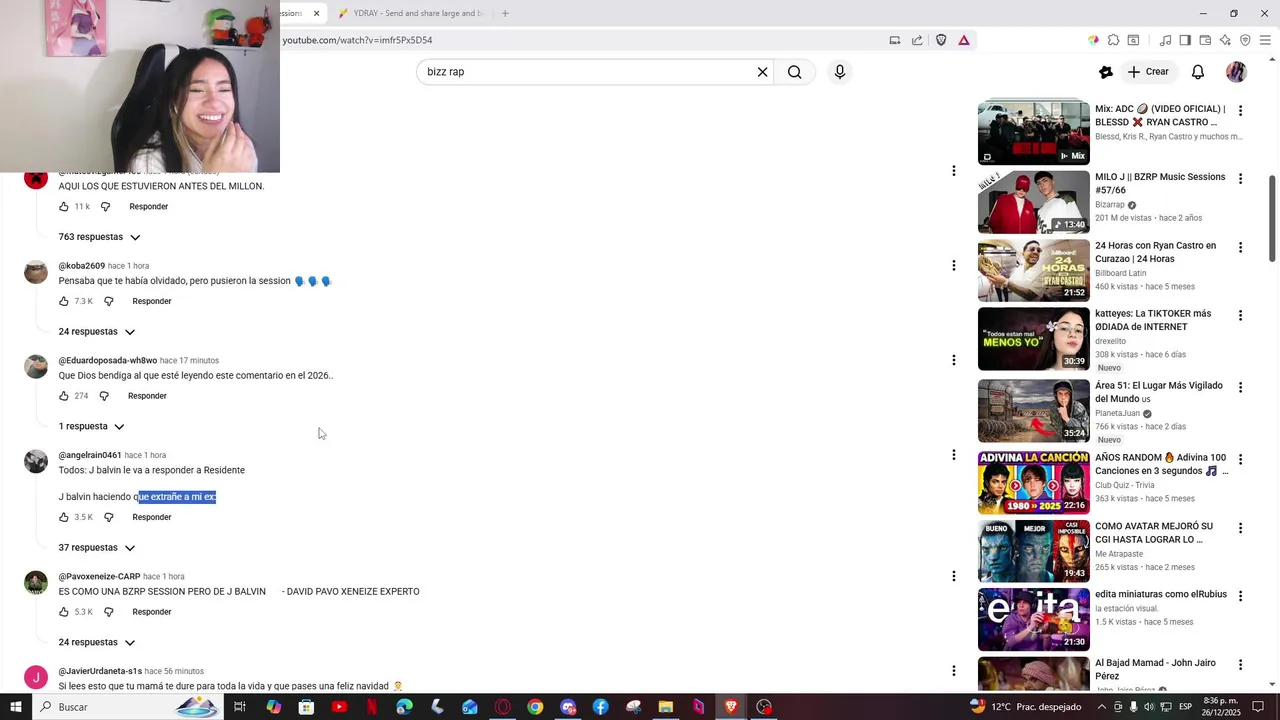
Task: Open File Explorer from the taskbar
Action: (666, 707)
